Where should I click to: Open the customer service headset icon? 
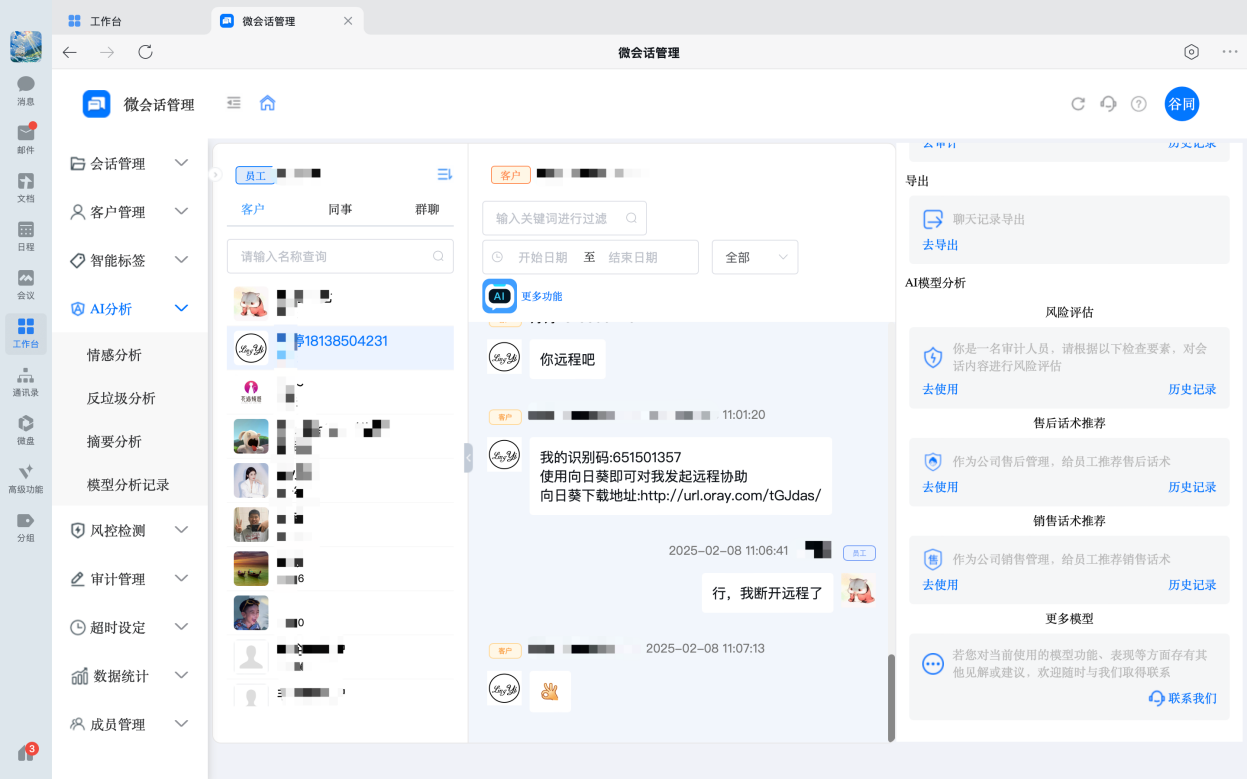click(1108, 103)
